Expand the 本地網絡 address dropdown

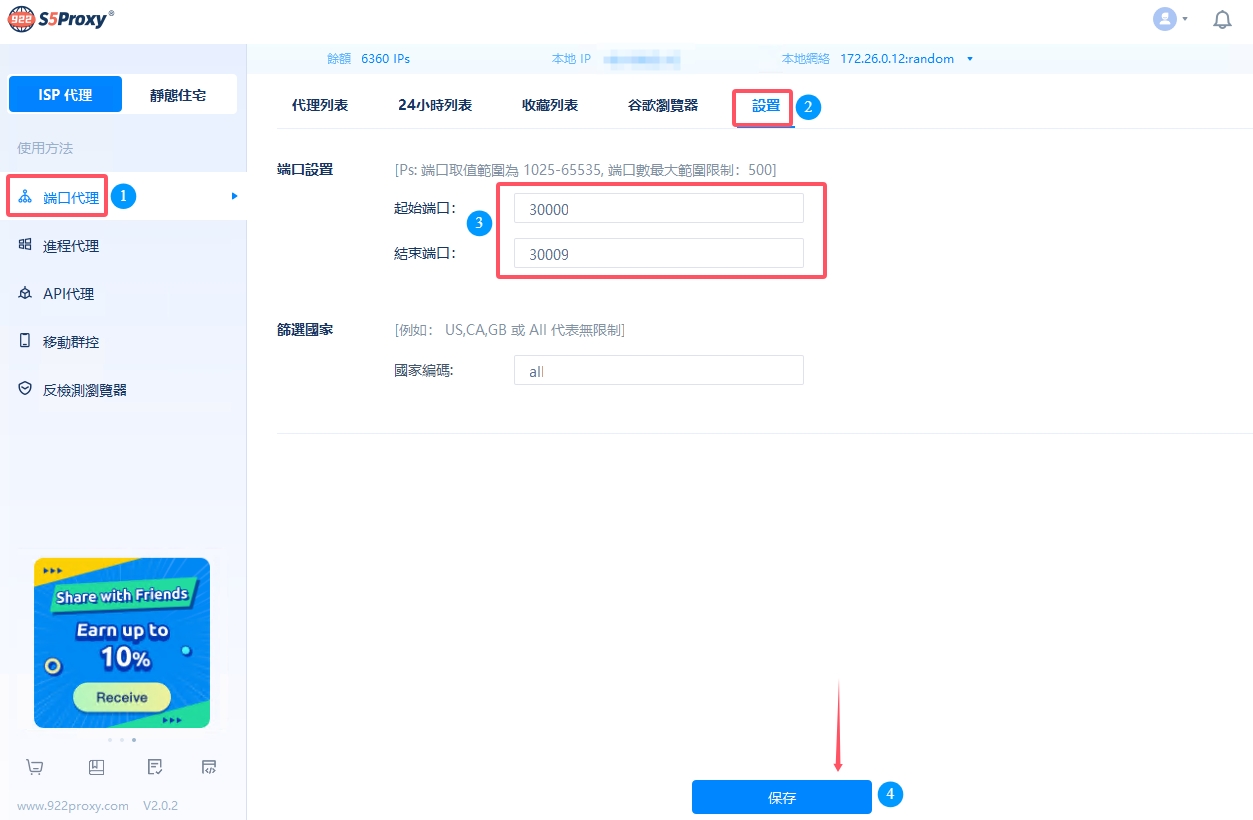pyautogui.click(x=969, y=59)
